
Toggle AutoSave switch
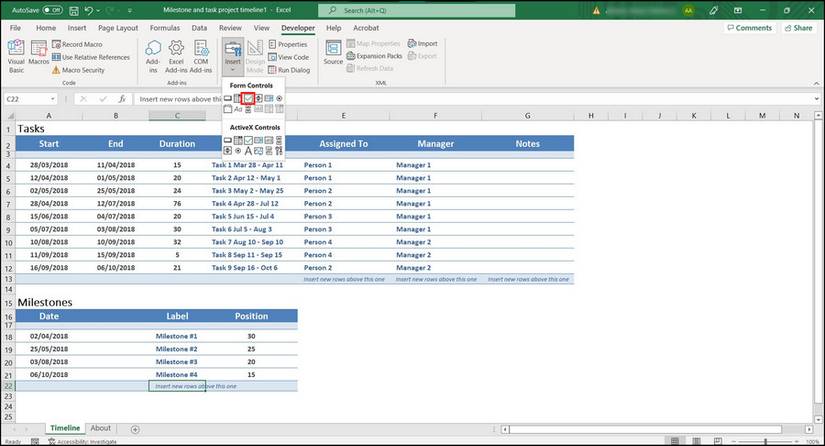tap(52, 10)
